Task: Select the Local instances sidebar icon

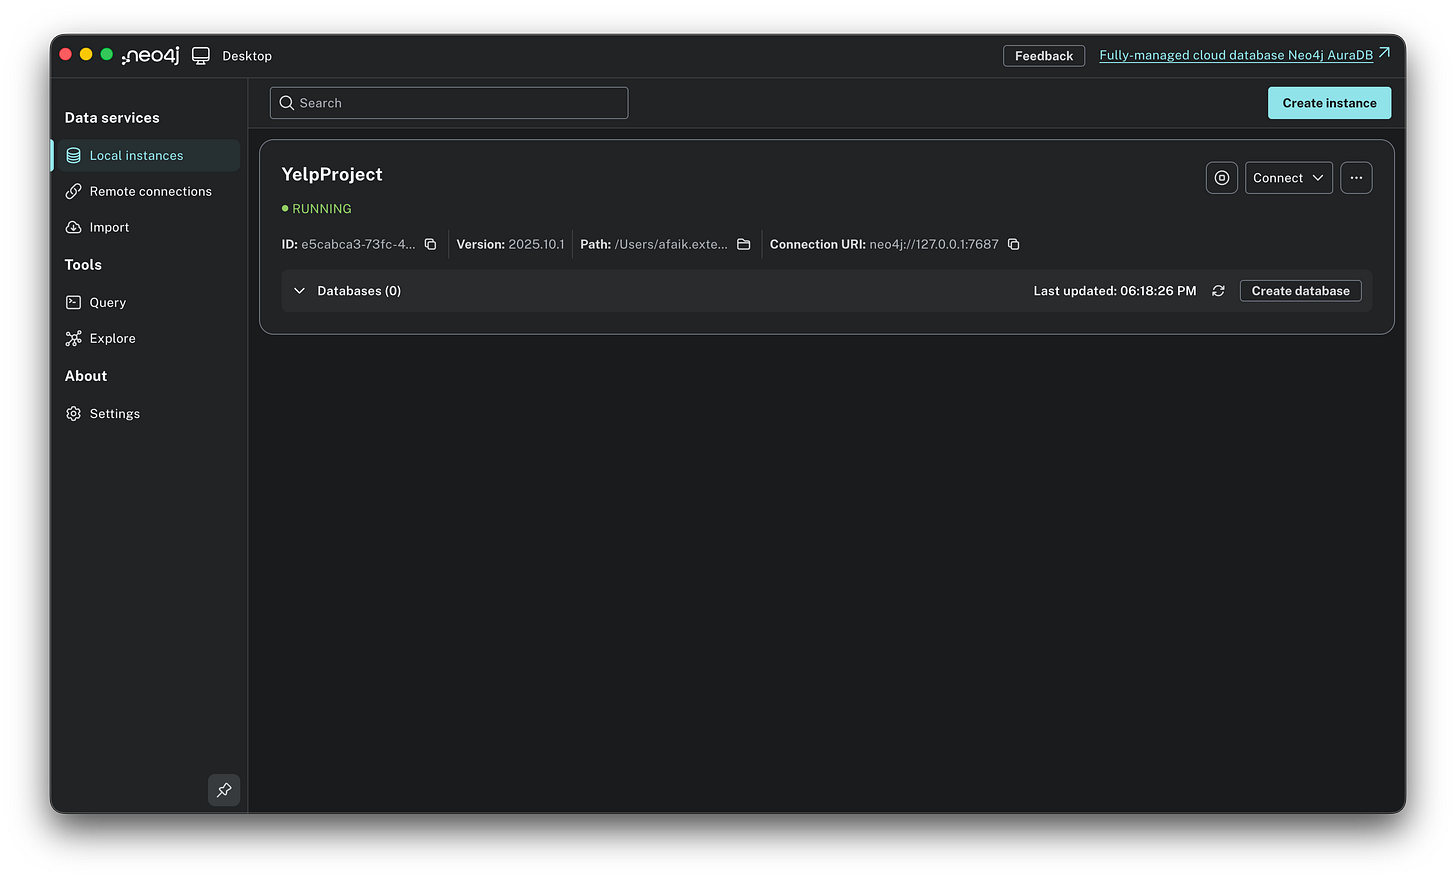Action: 73,155
